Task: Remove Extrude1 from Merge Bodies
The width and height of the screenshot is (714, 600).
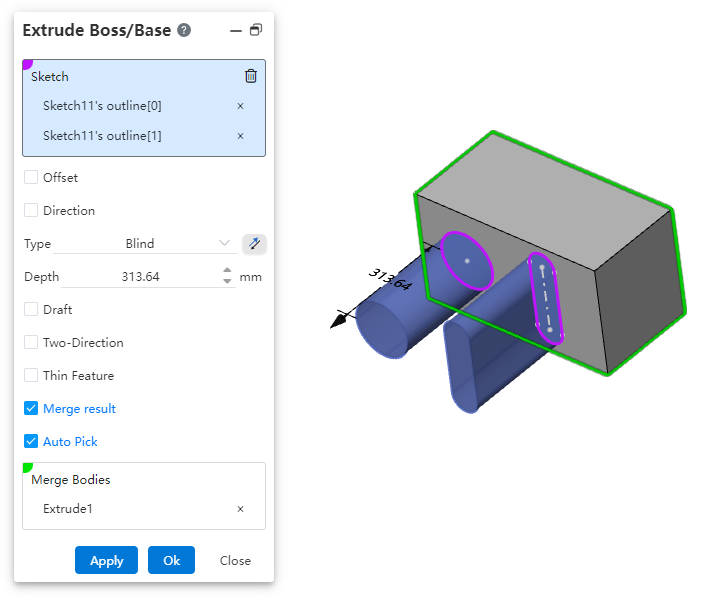Action: (240, 509)
